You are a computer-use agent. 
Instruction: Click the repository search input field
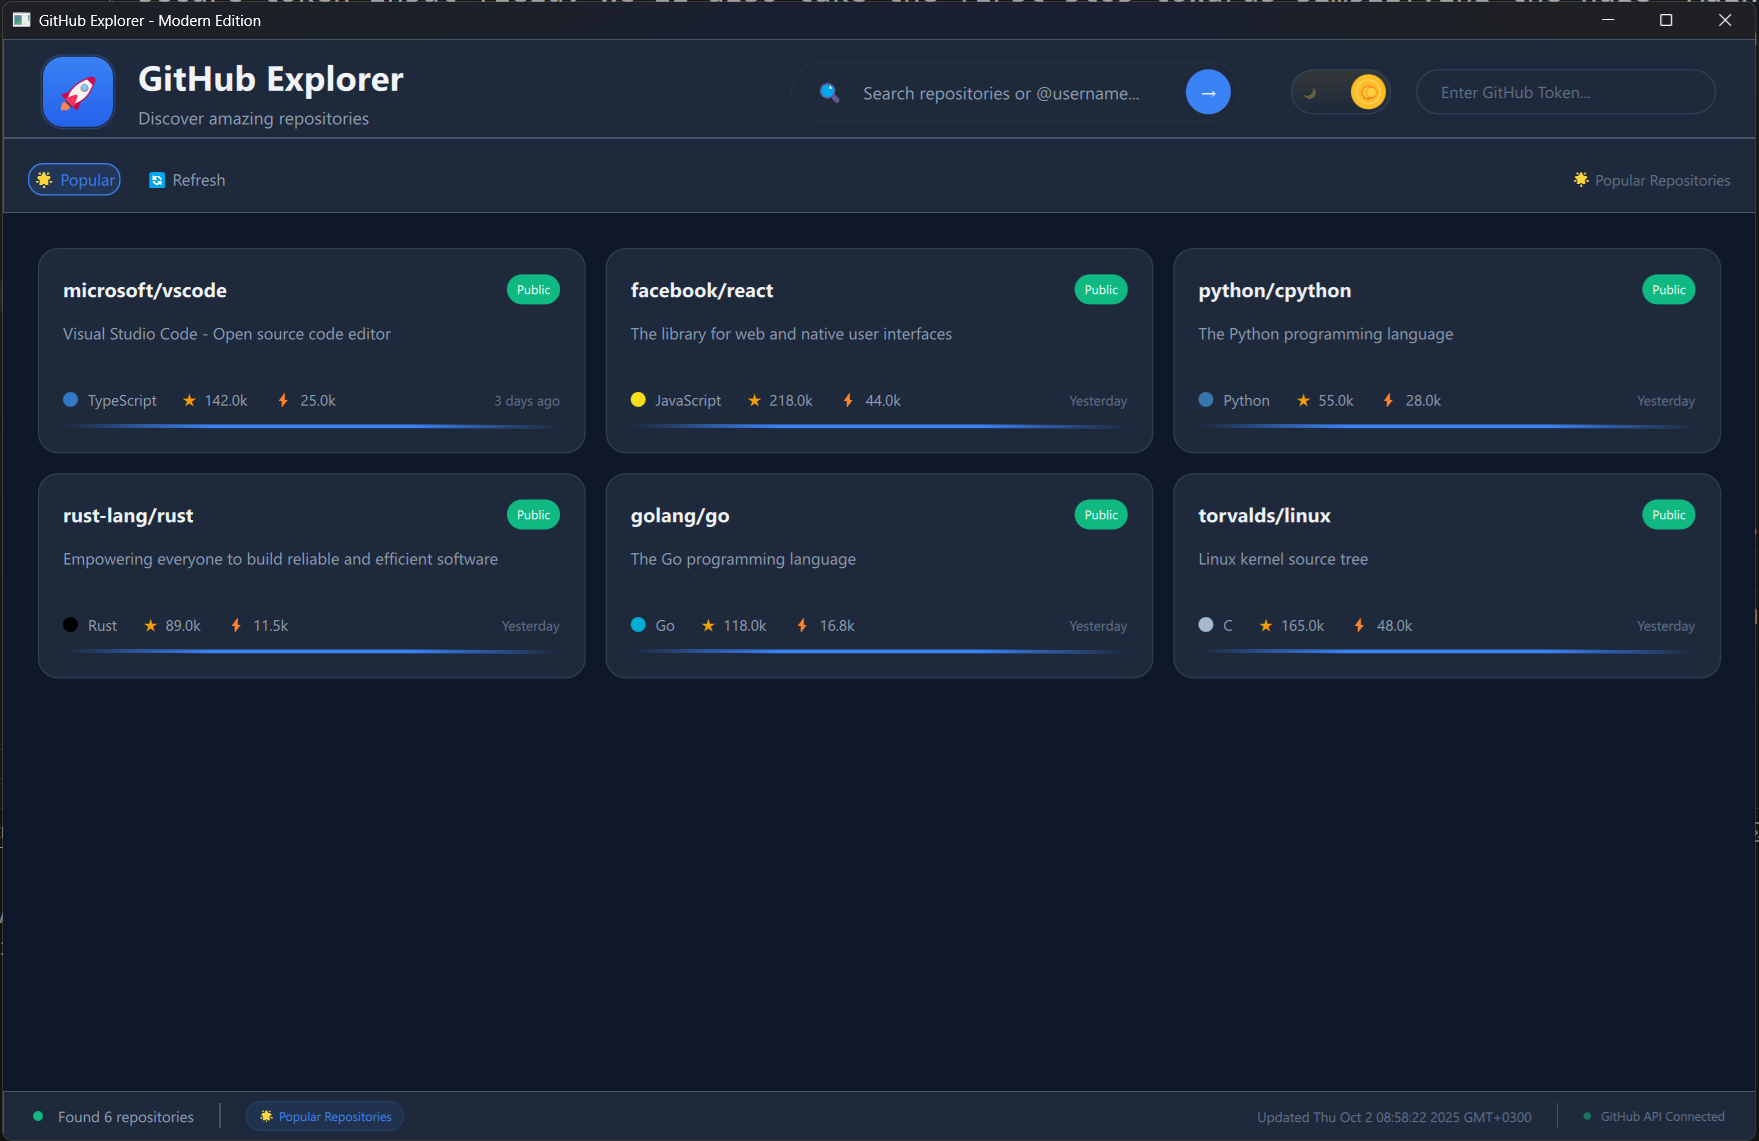(x=1000, y=92)
